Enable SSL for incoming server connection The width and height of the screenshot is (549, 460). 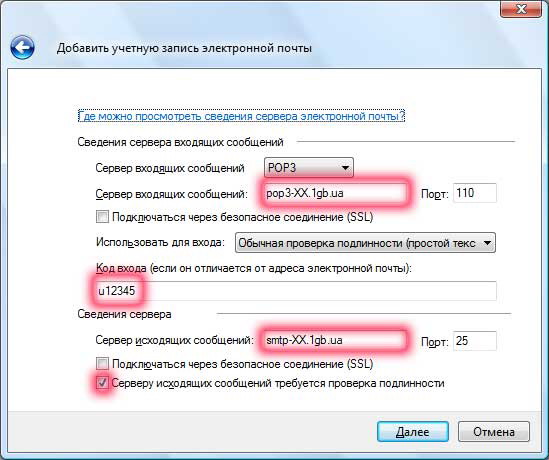tap(102, 217)
